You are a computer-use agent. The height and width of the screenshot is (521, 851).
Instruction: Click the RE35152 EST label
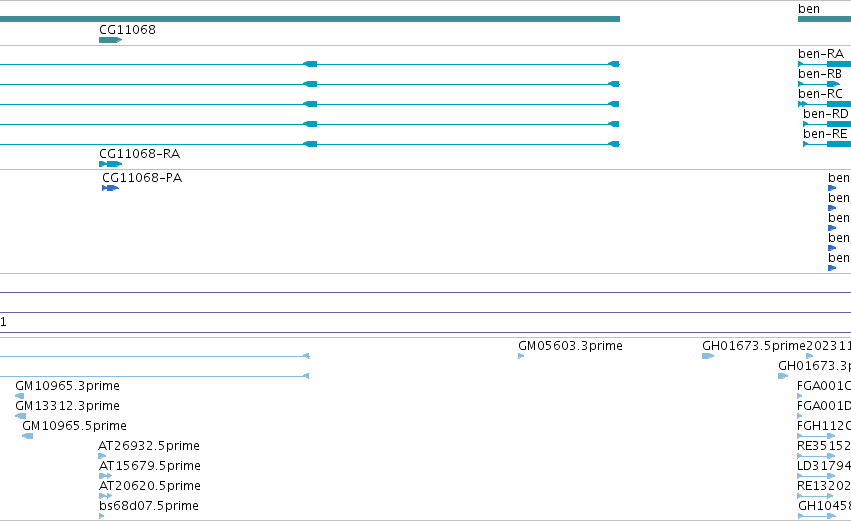(824, 446)
